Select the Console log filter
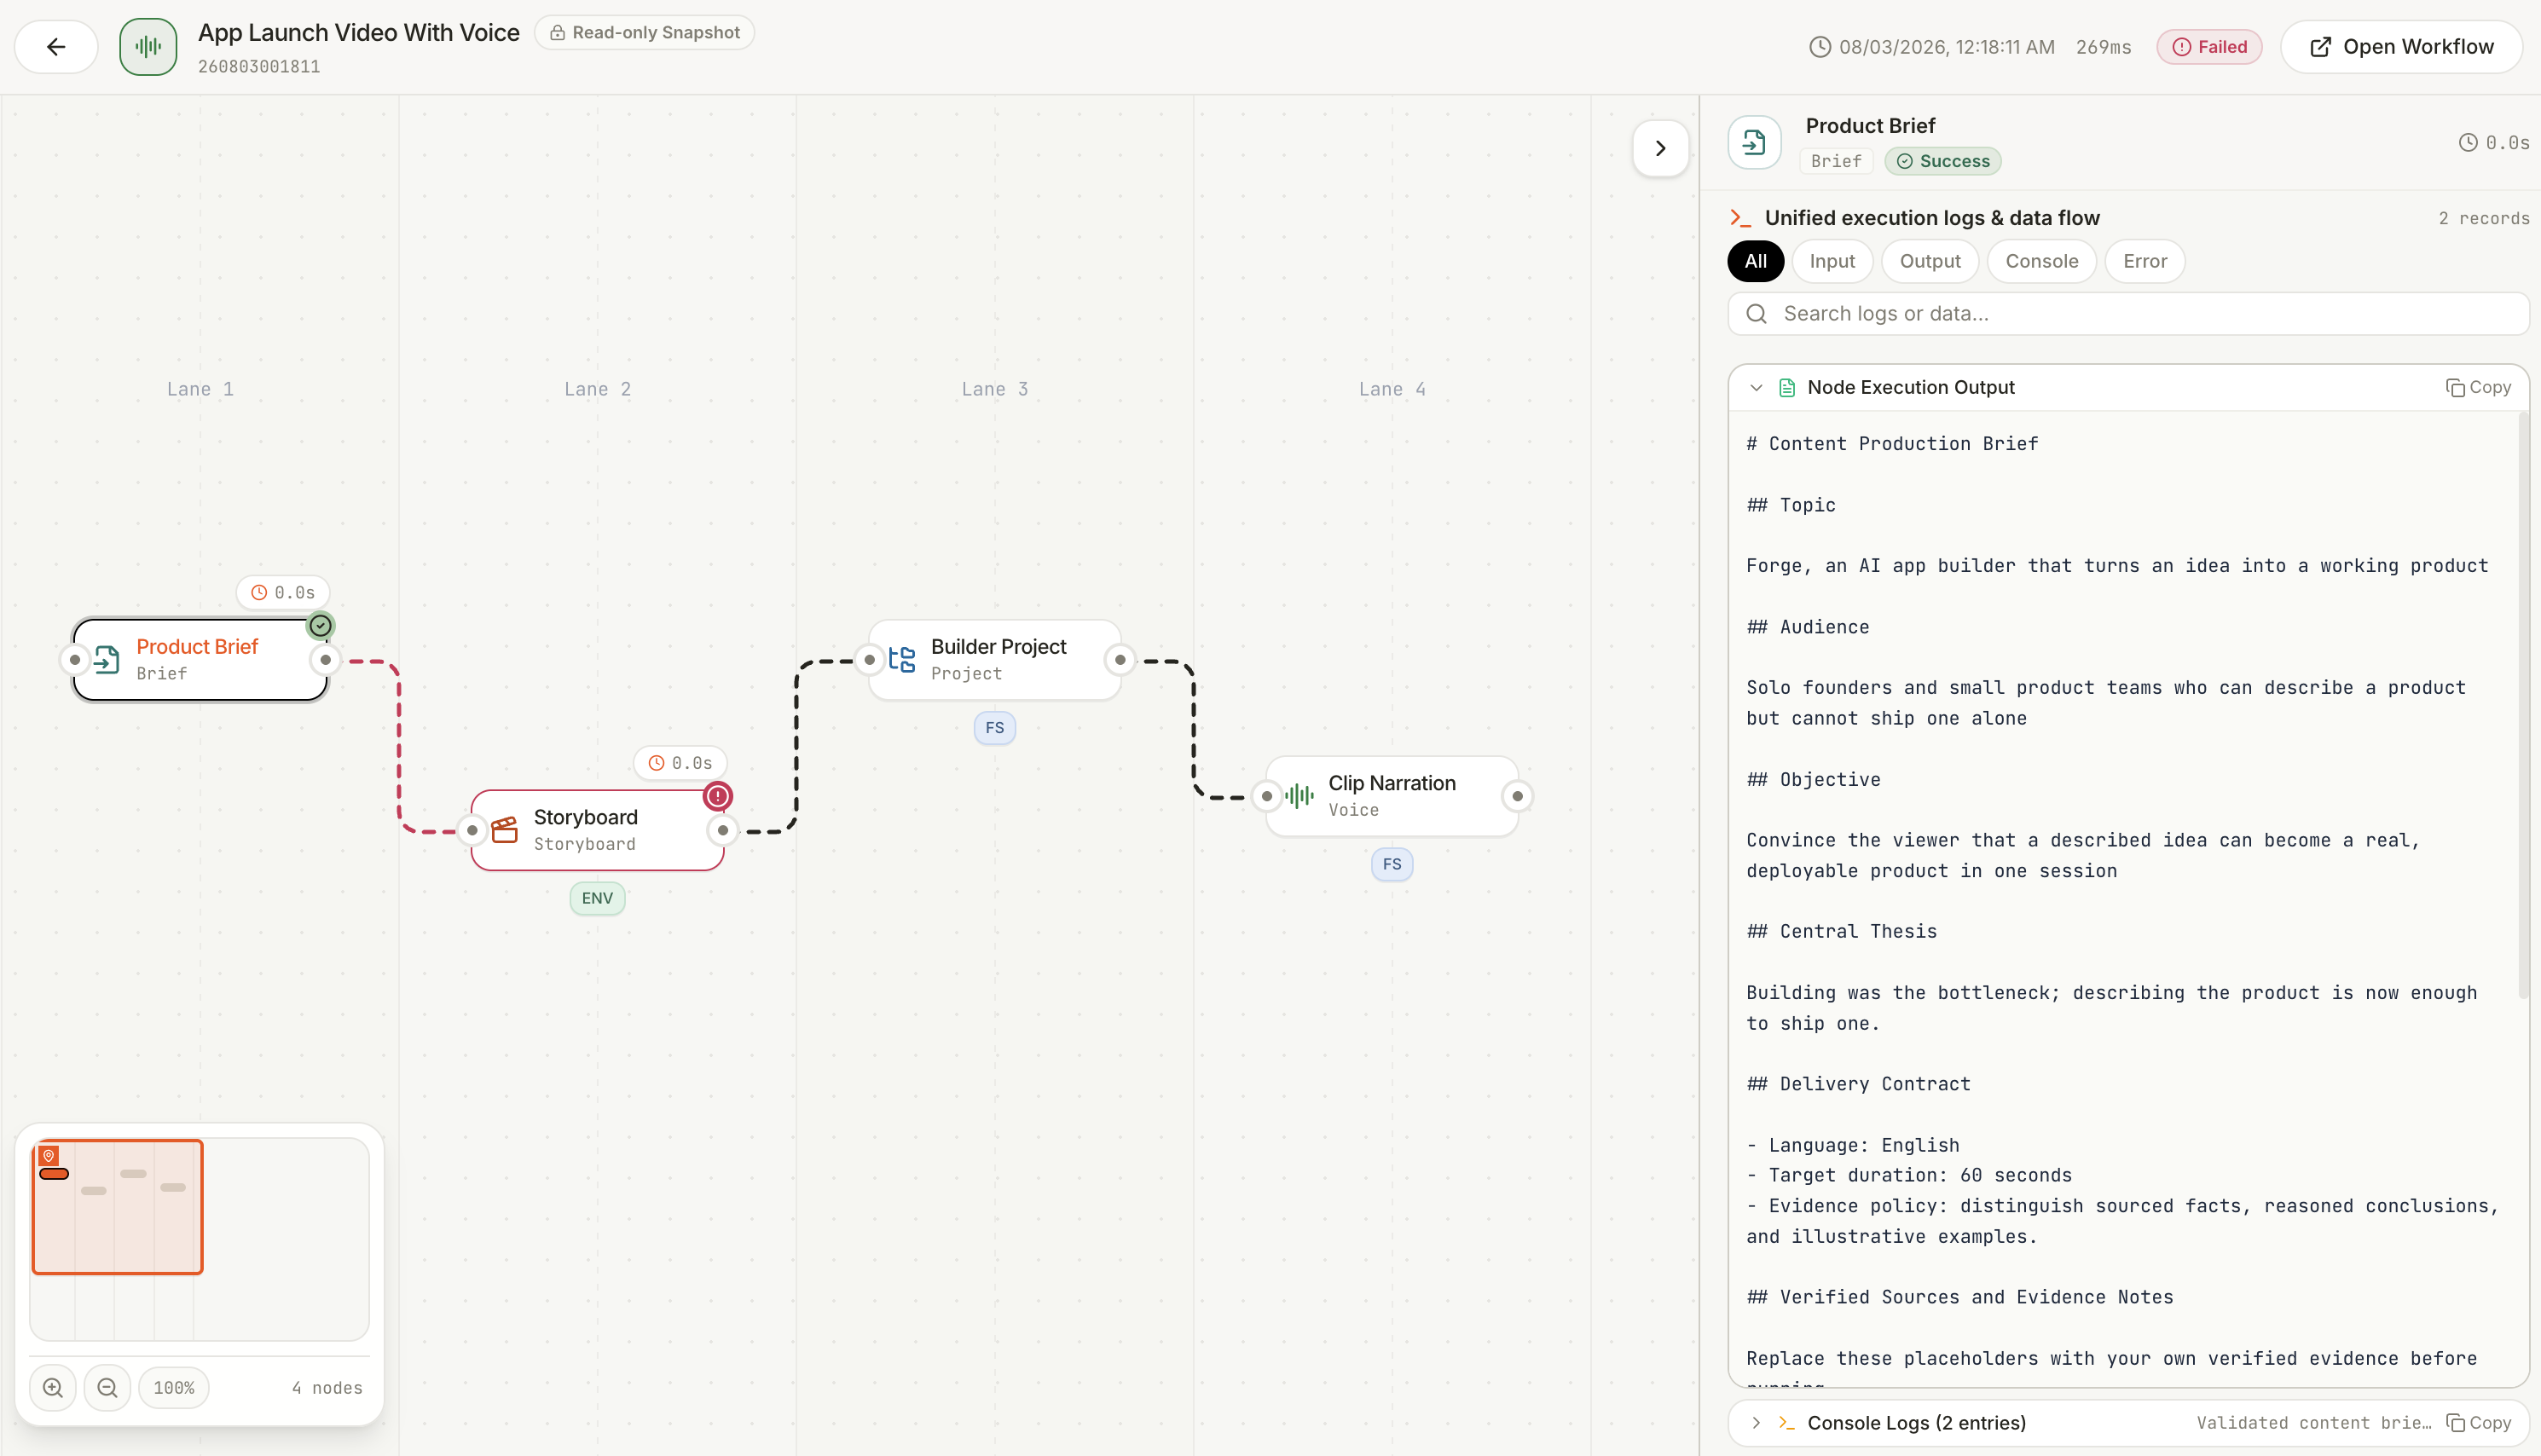The width and height of the screenshot is (2541, 1456). (2041, 261)
